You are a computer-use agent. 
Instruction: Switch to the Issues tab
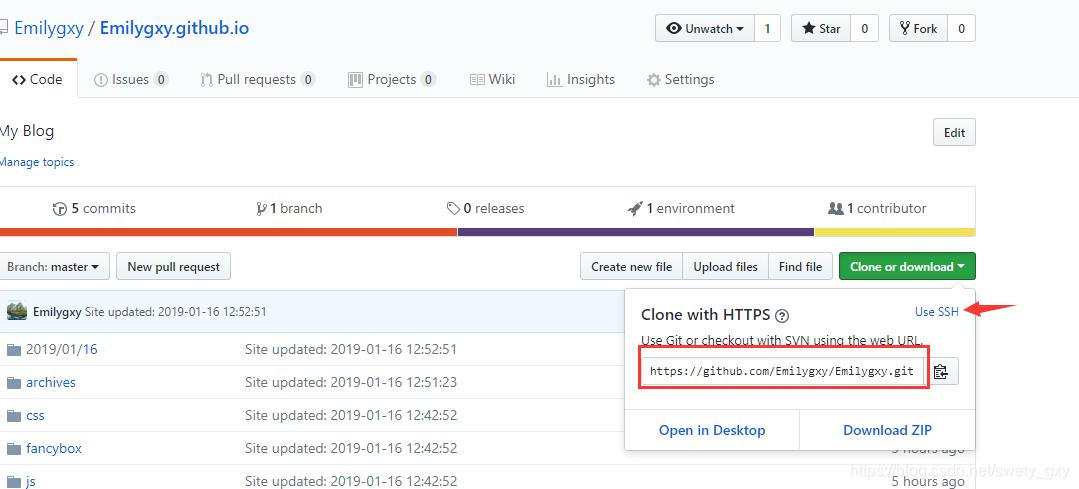tap(131, 79)
